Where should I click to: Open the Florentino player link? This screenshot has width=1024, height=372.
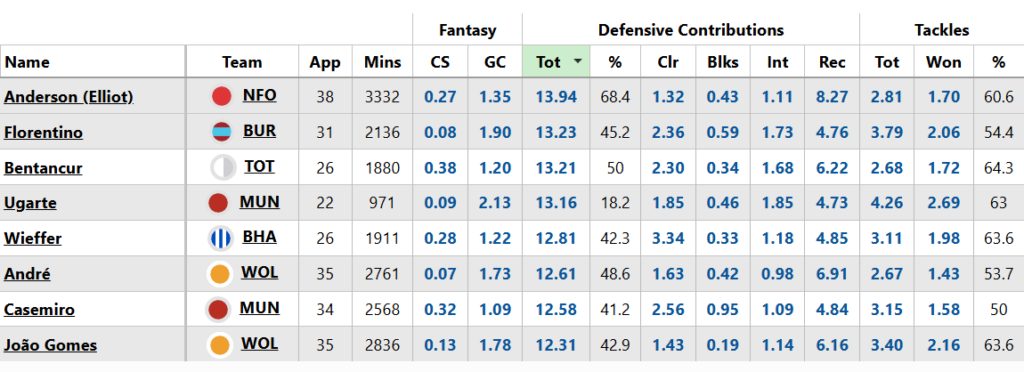43,132
